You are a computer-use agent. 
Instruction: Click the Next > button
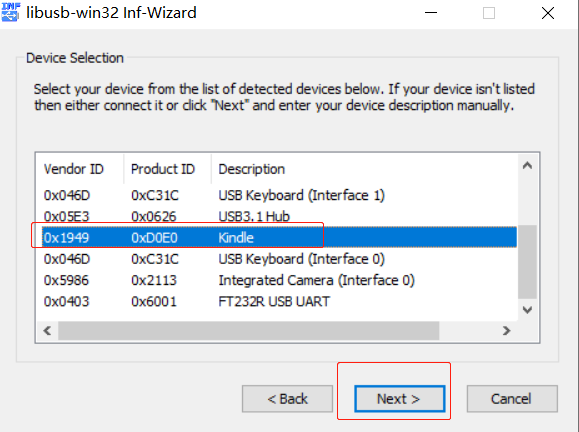pyautogui.click(x=400, y=399)
